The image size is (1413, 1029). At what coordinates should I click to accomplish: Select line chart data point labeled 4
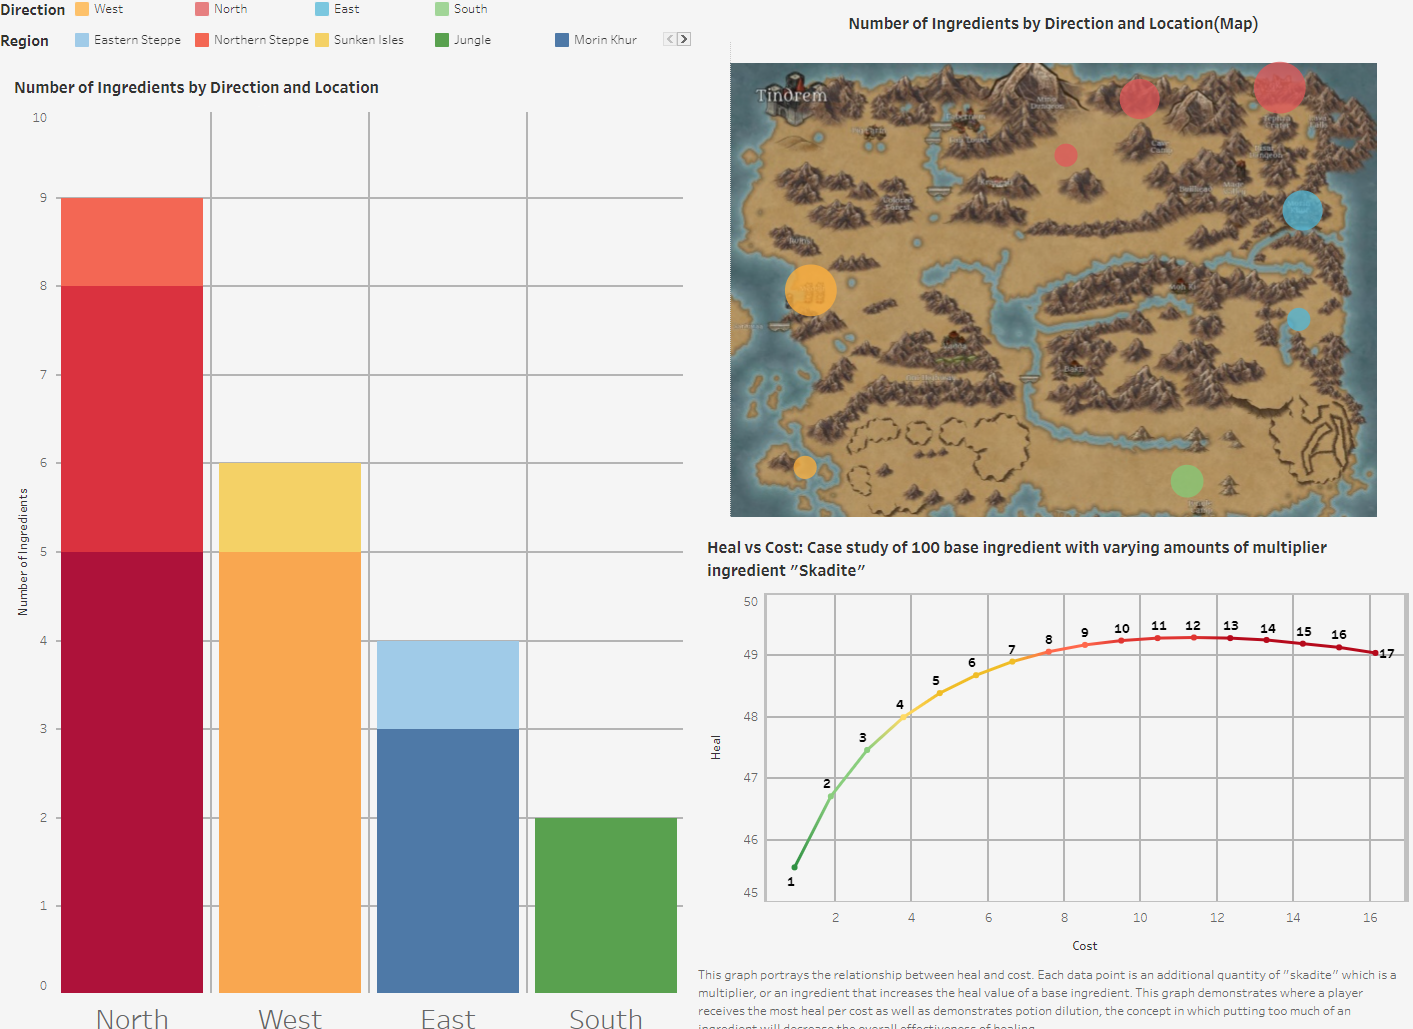click(x=904, y=716)
